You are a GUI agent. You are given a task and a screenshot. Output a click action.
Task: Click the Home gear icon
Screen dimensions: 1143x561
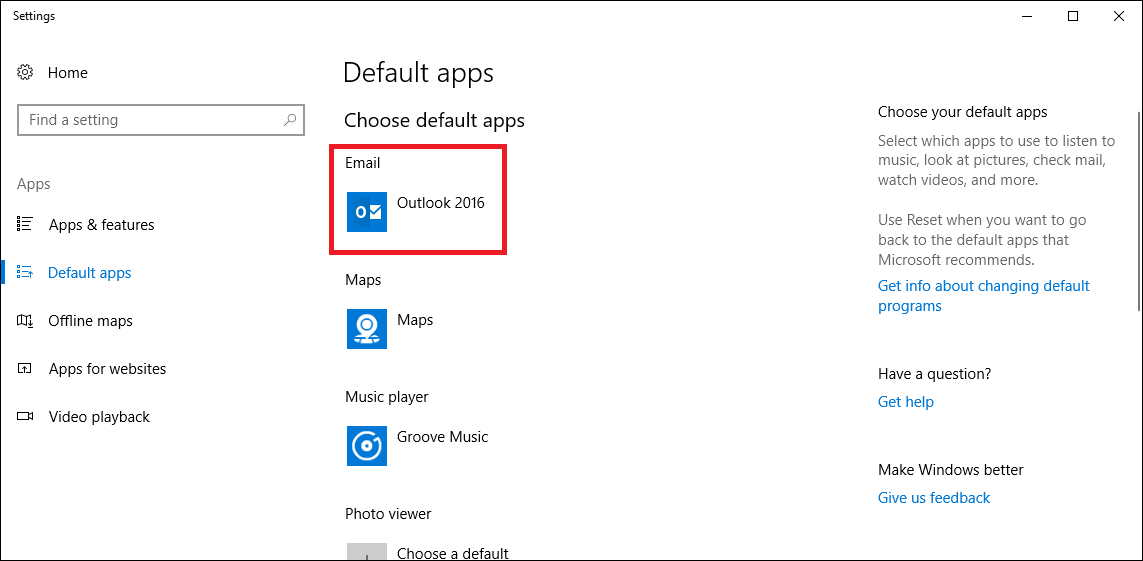pos(26,72)
